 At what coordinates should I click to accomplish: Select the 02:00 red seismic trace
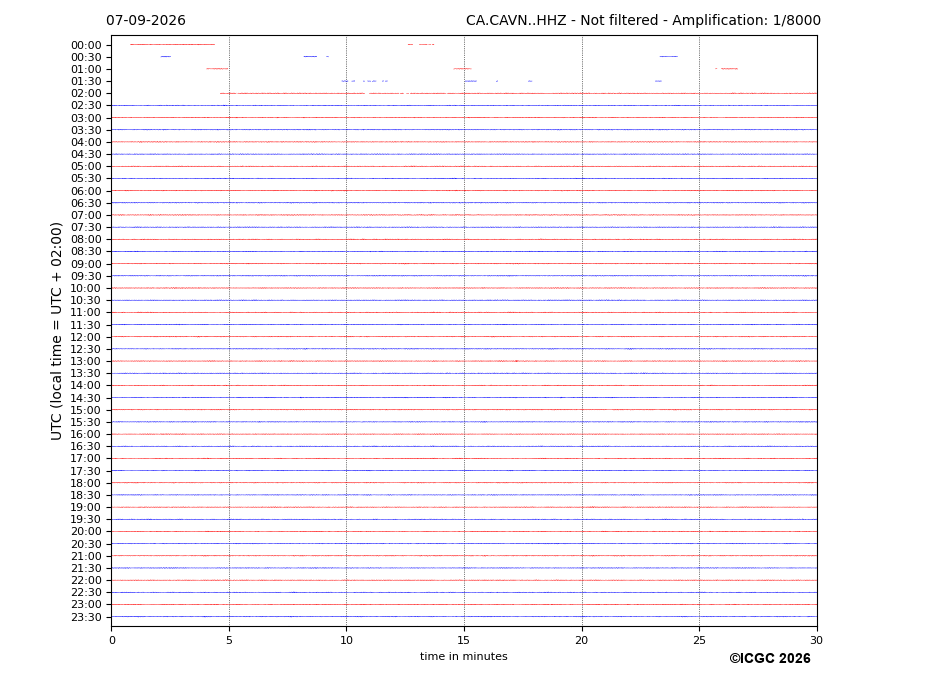pyautogui.click(x=518, y=93)
